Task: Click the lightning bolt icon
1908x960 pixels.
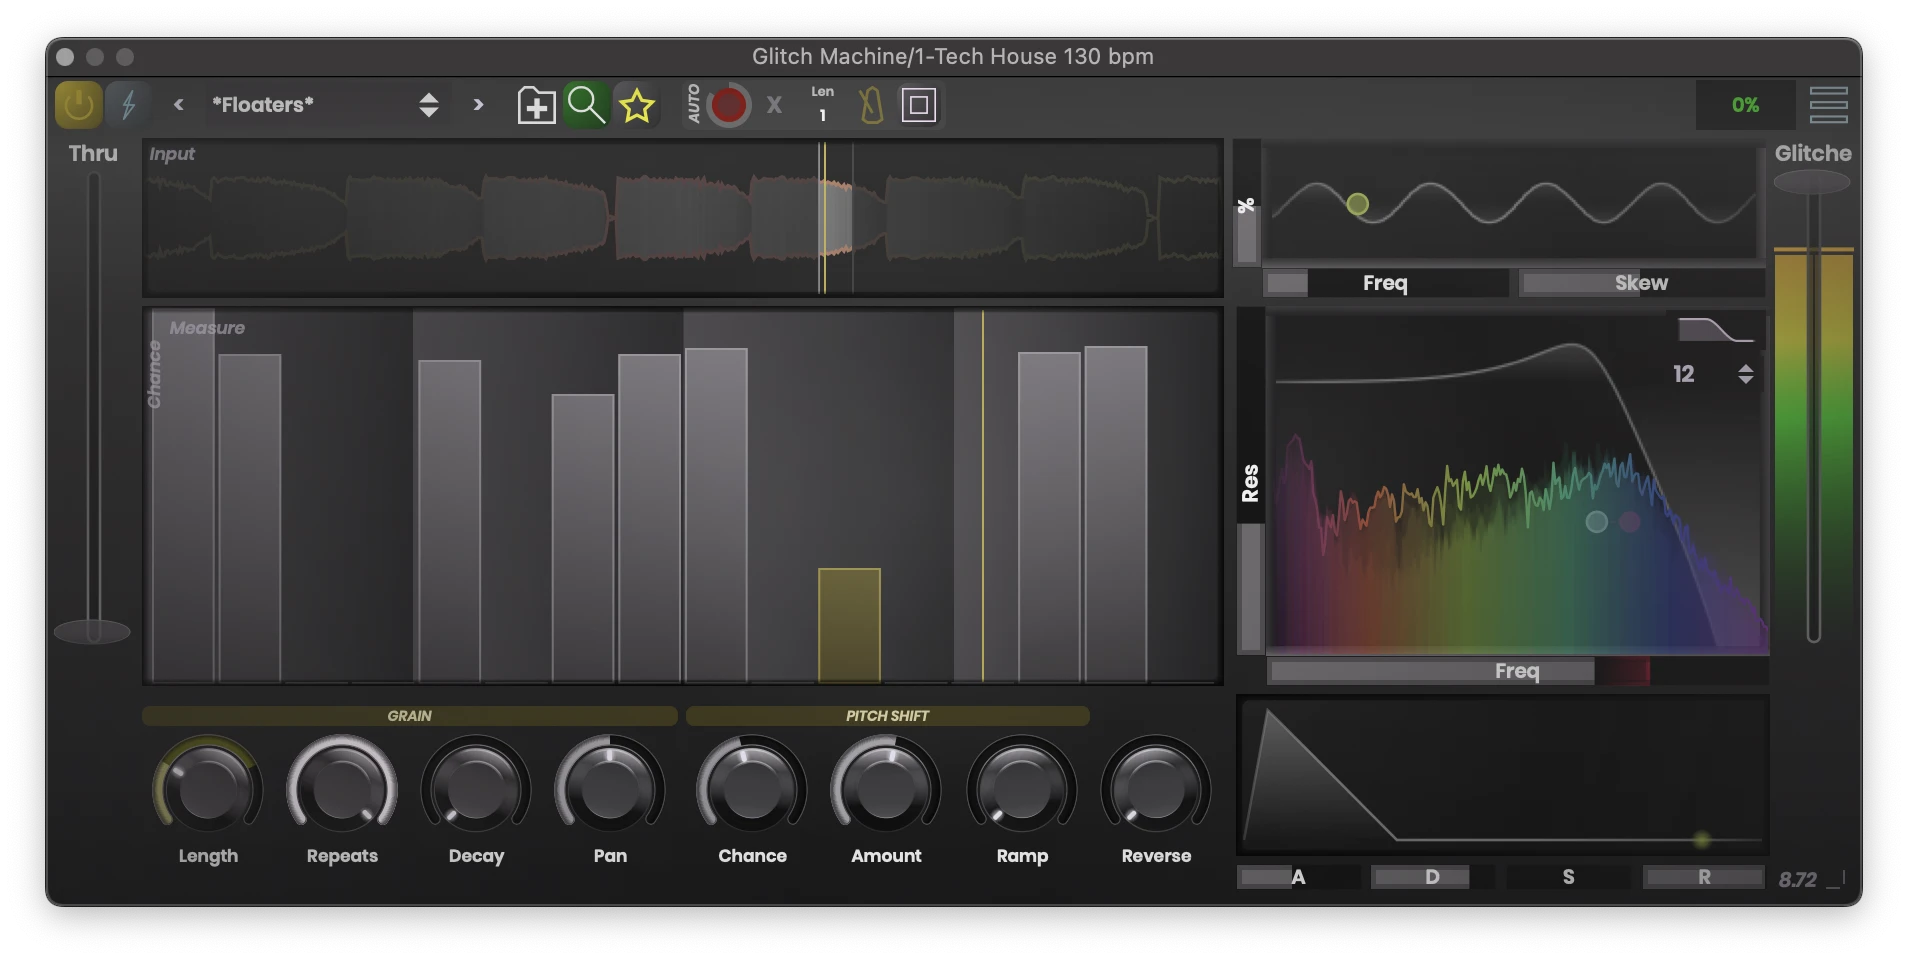Action: point(128,105)
